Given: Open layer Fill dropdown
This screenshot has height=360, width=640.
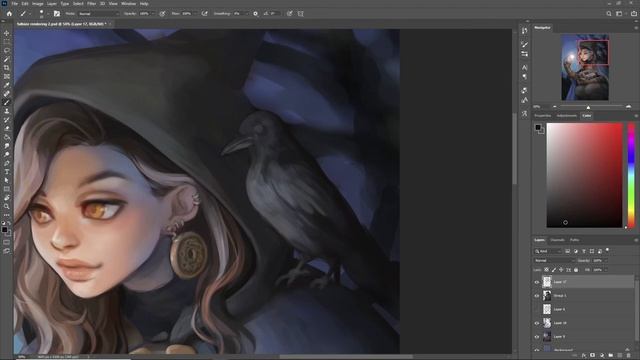Looking at the screenshot, I should coord(606,270).
